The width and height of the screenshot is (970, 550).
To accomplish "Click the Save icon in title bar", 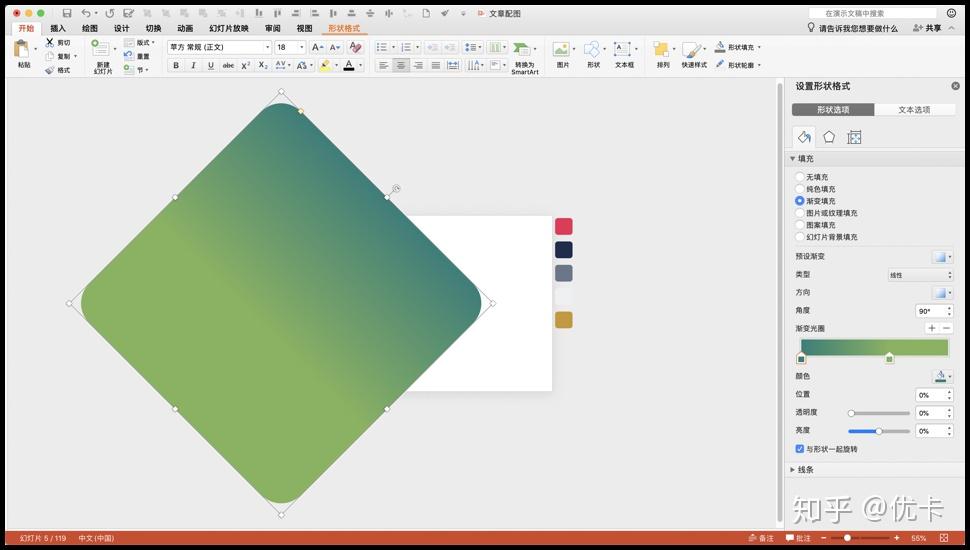I will tap(67, 13).
